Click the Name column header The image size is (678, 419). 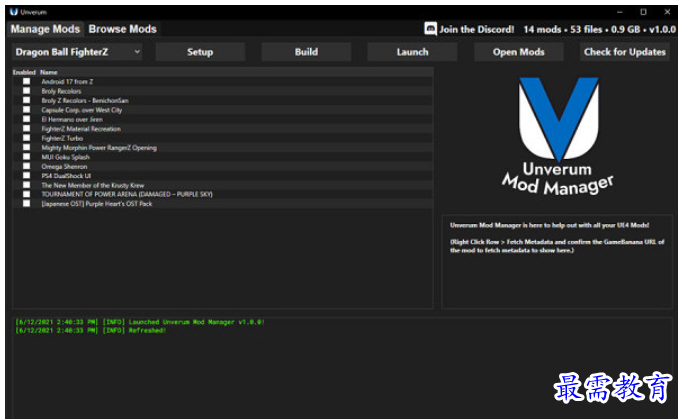click(x=48, y=72)
